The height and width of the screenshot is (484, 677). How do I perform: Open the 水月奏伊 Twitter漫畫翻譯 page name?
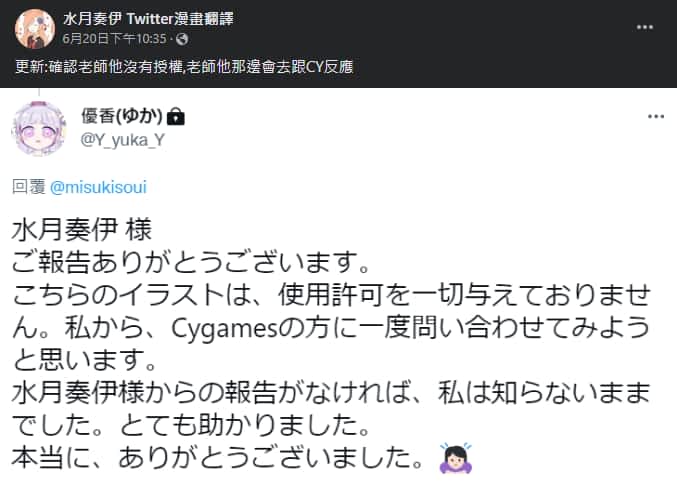[x=148, y=19]
